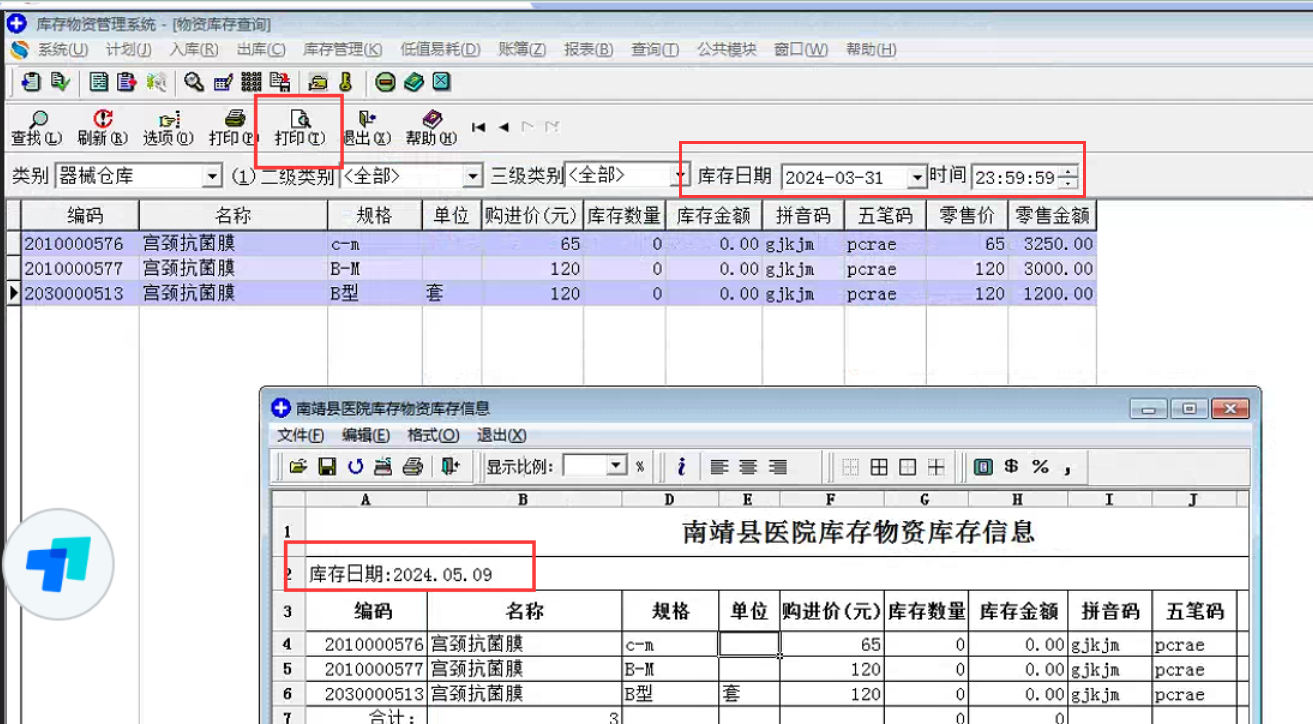Screen dimensions: 1313x724
Task: Open the 出库(C) menu
Action: click(x=261, y=49)
